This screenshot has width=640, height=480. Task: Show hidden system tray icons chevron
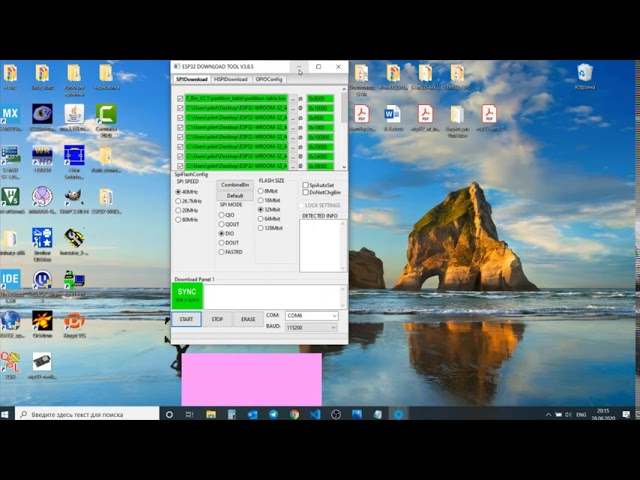[548, 415]
